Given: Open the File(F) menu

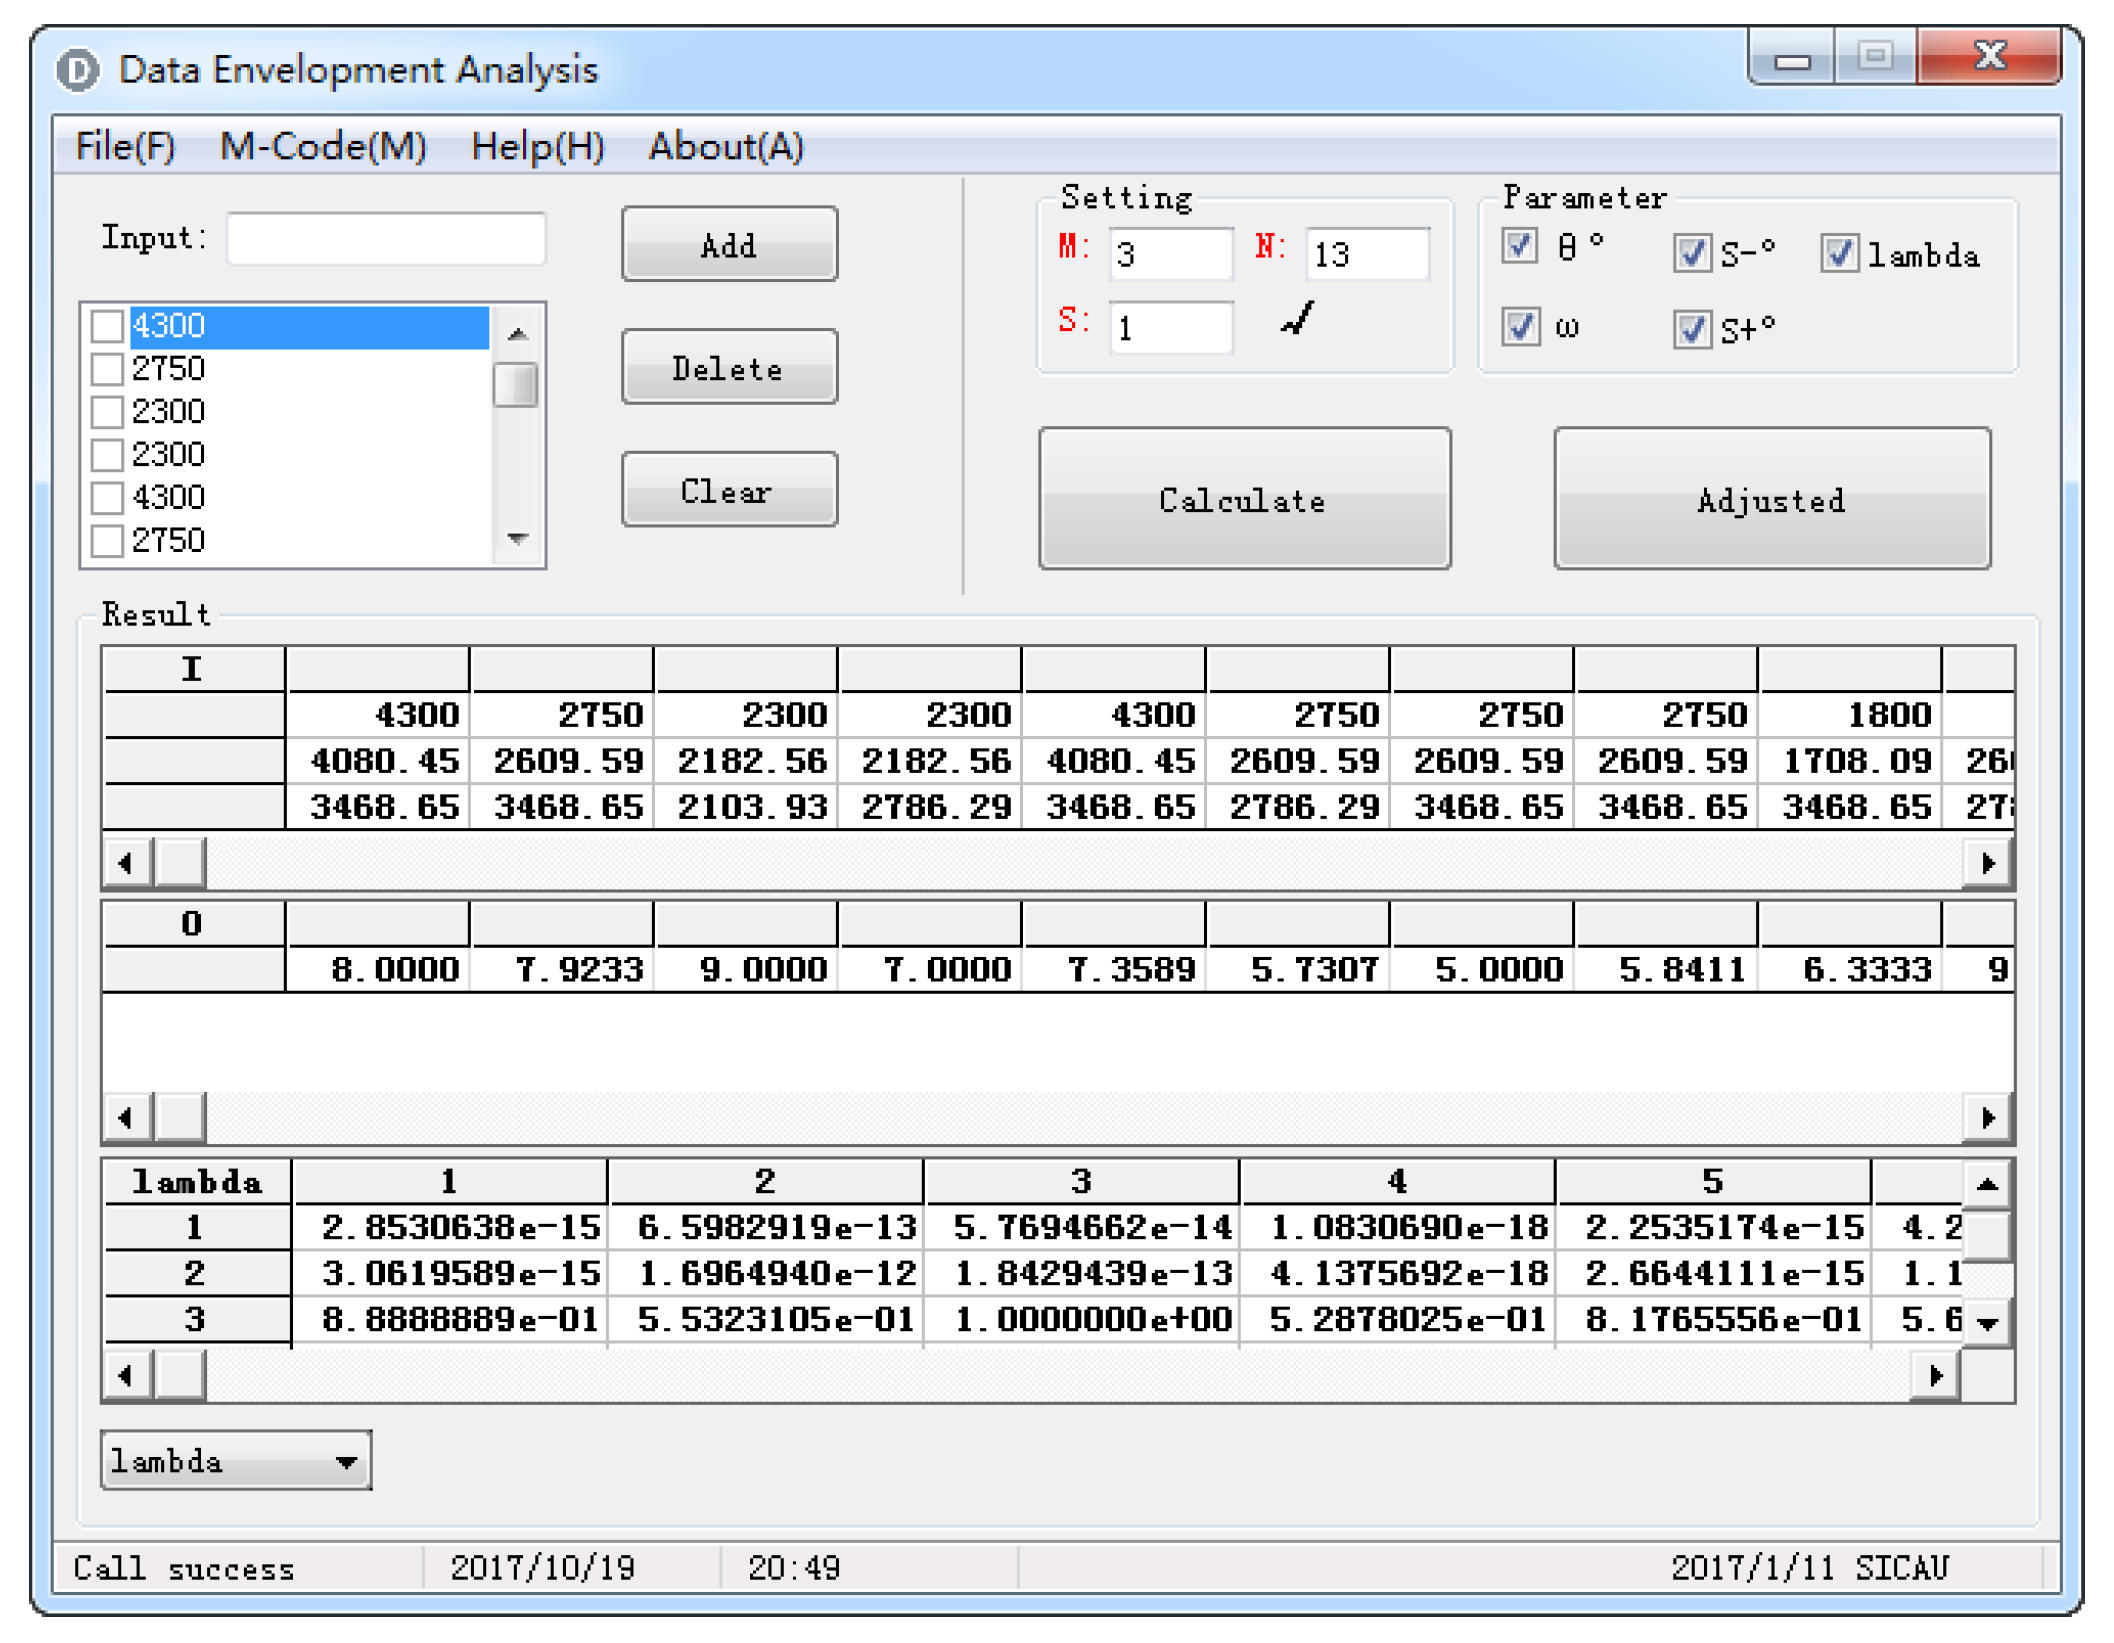Looking at the screenshot, I should pos(126,147).
